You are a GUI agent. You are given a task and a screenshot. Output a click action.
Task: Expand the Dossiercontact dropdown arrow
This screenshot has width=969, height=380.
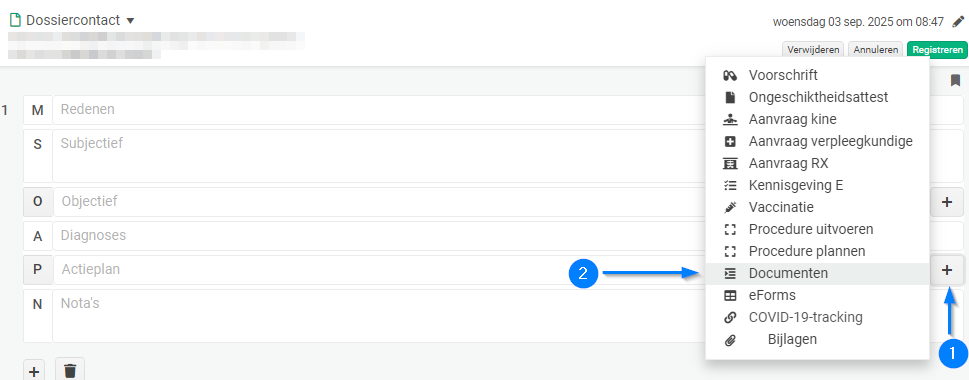coord(130,21)
